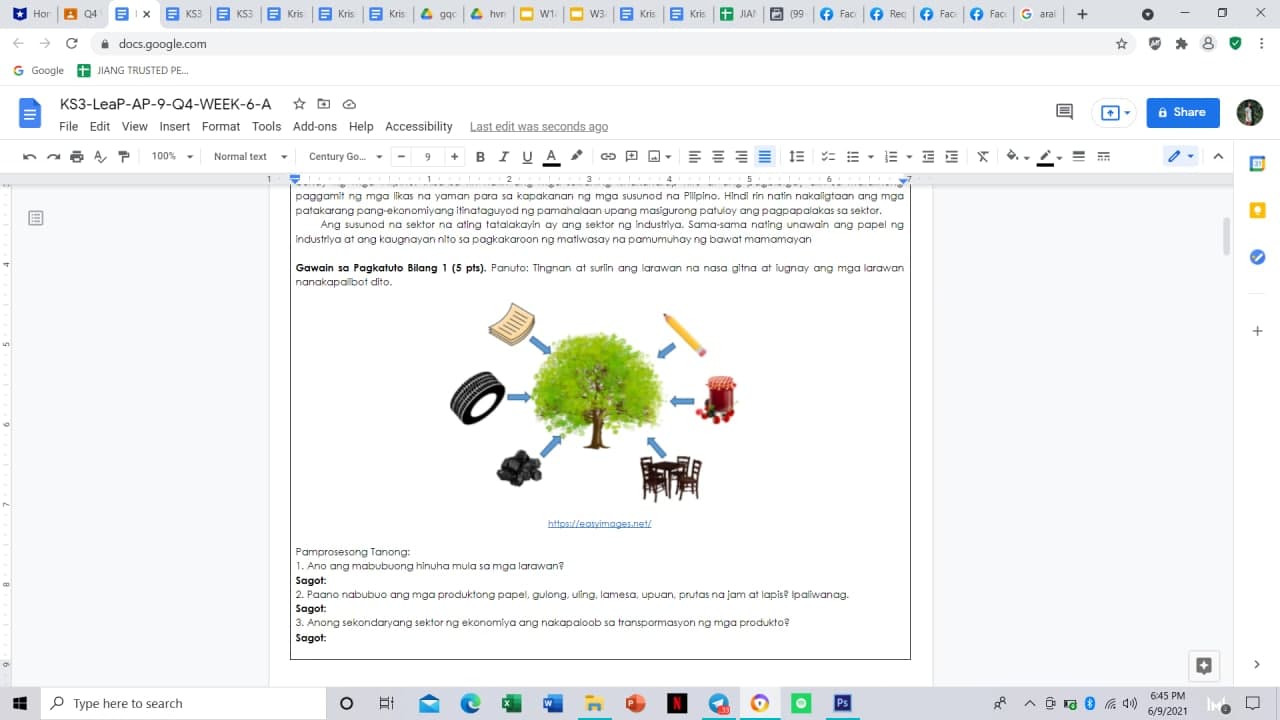
Task: Open the Edit menu
Action: (x=100, y=127)
